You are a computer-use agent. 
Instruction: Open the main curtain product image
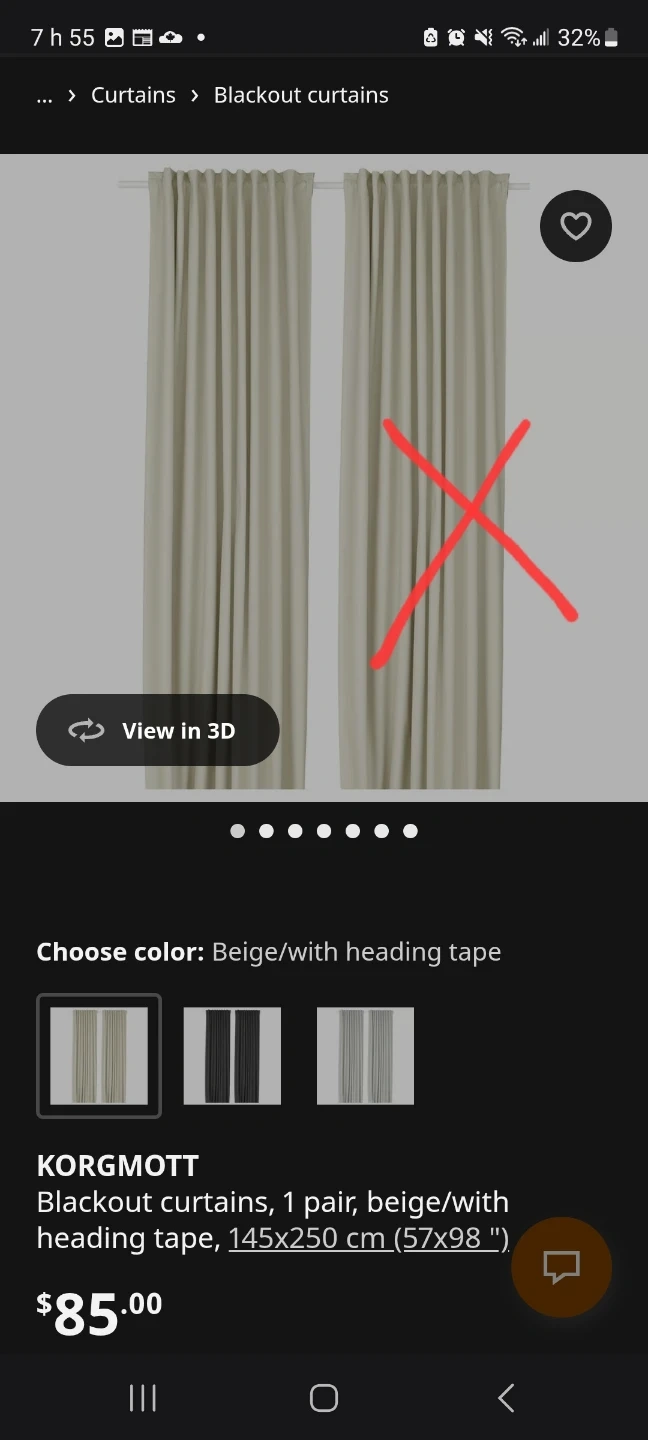coord(324,478)
